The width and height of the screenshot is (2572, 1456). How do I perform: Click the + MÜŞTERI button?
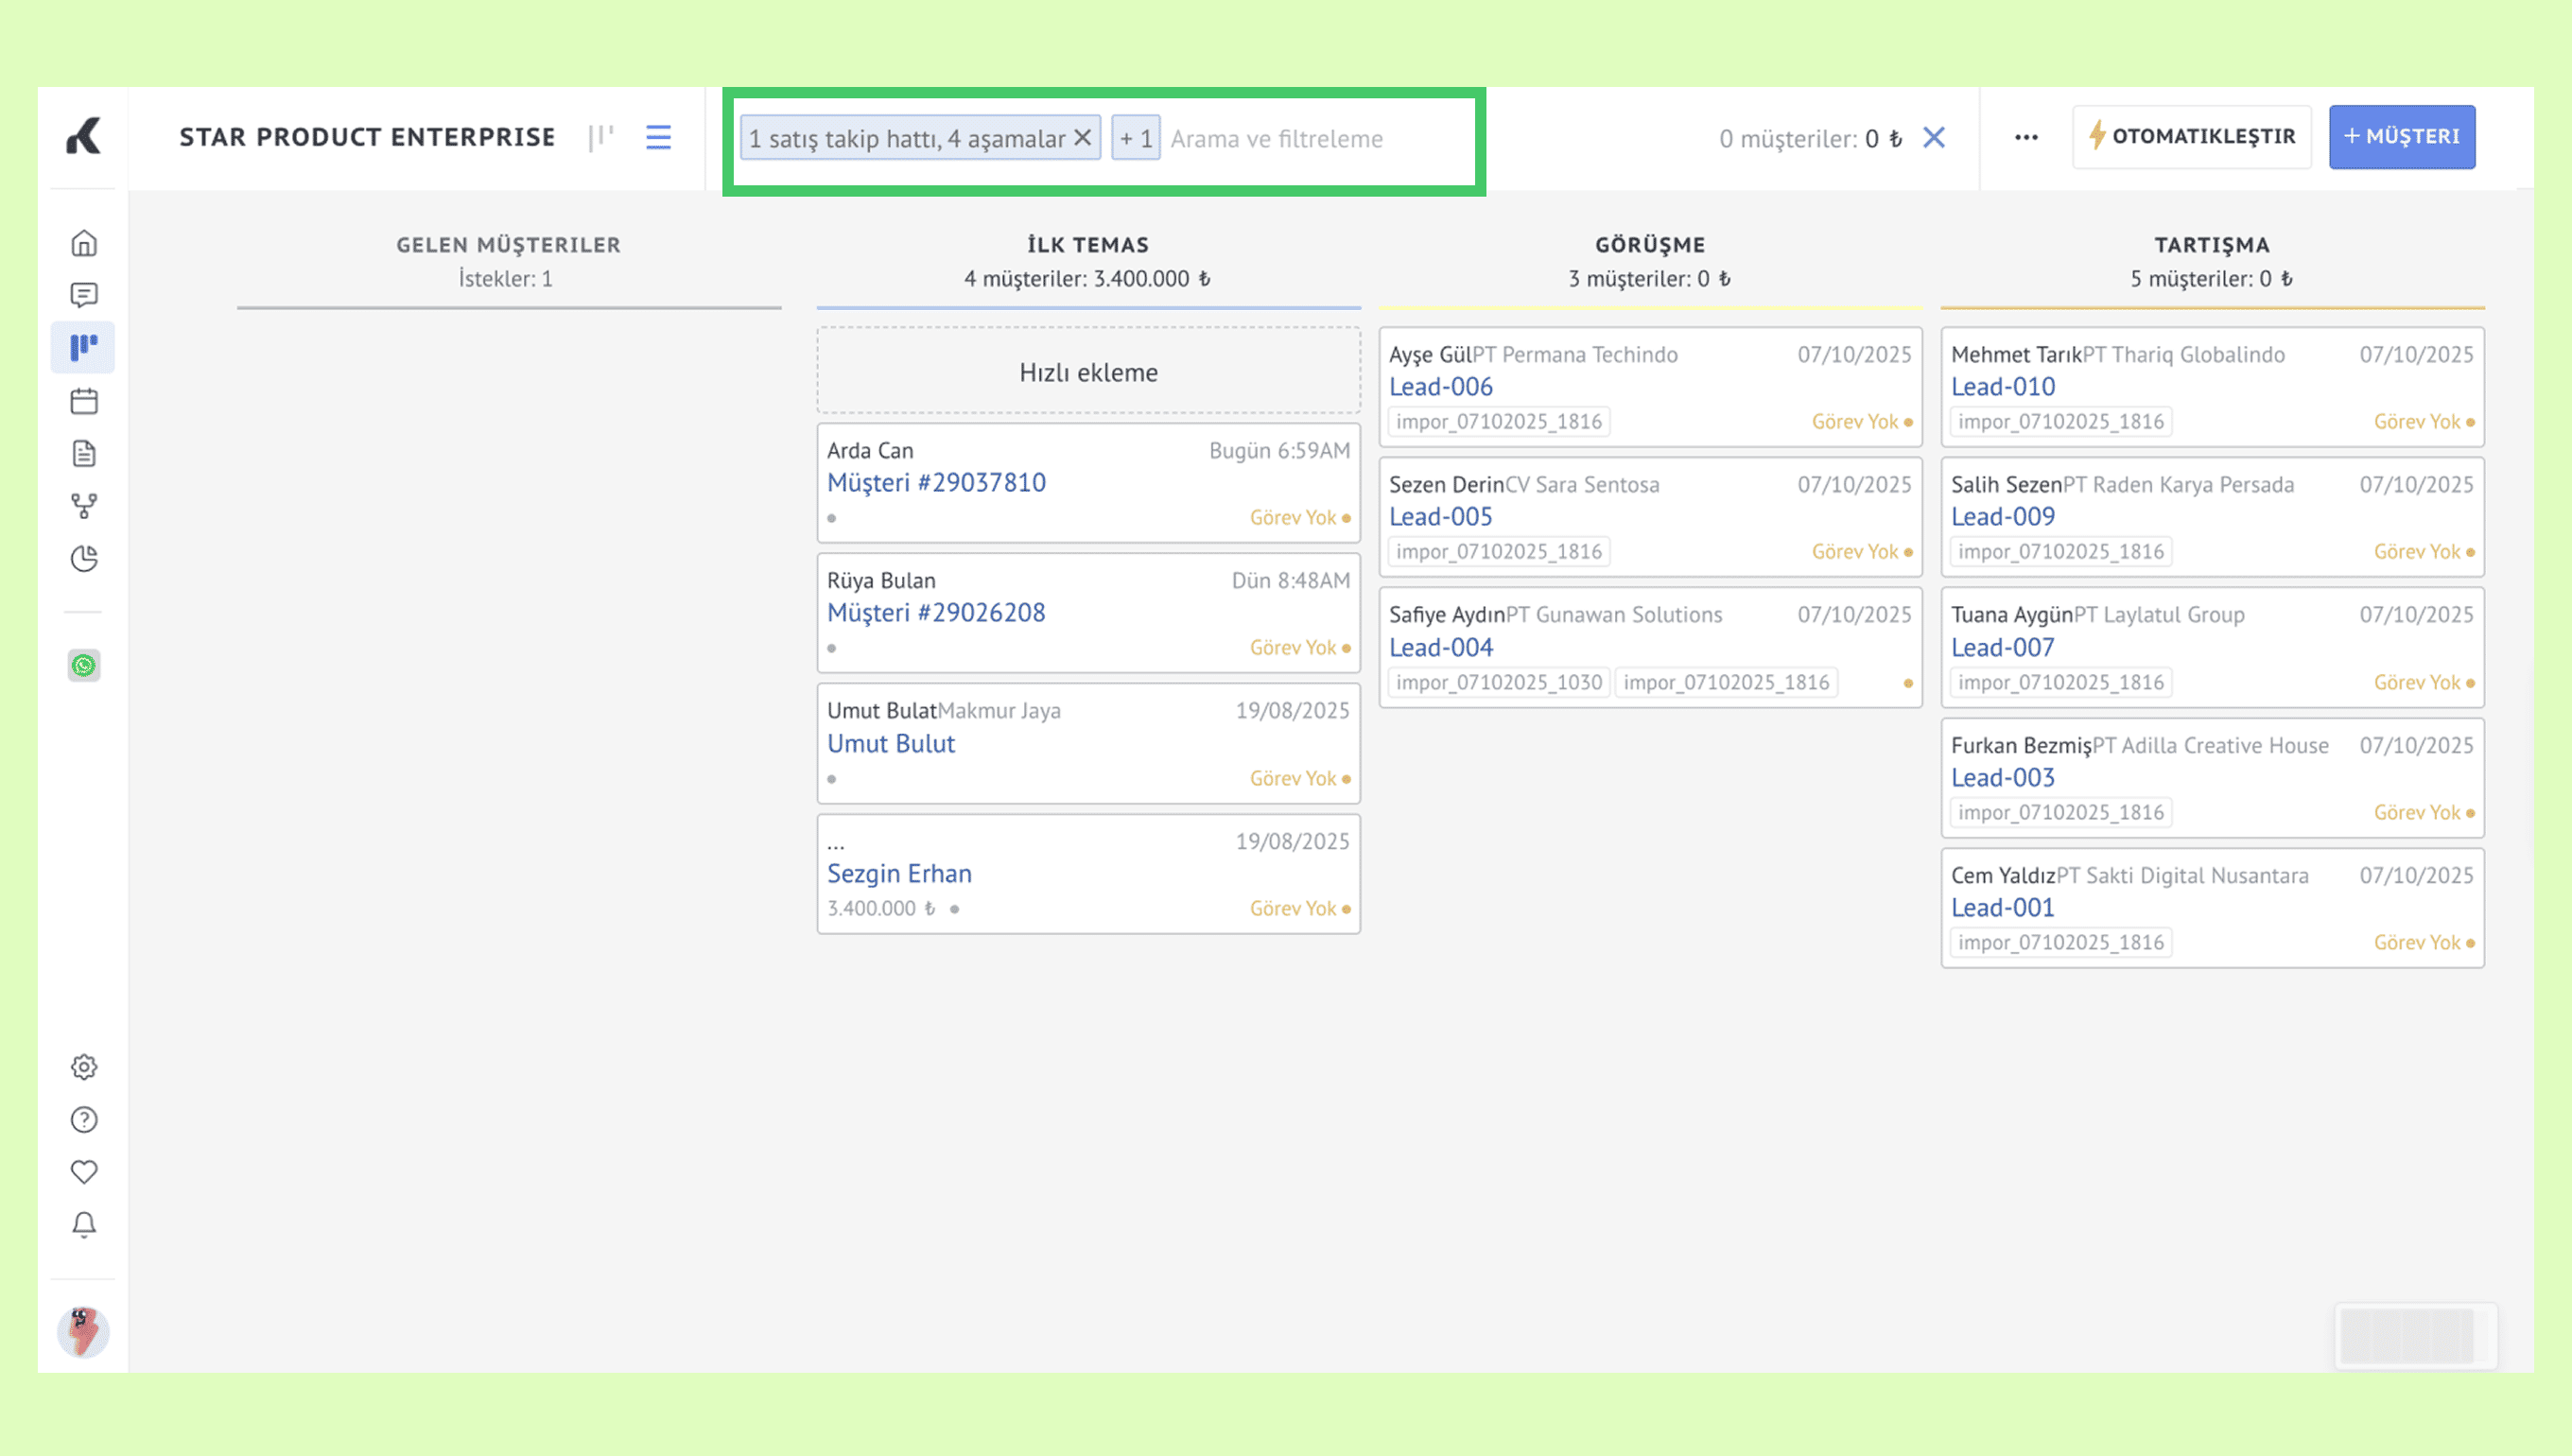click(x=2401, y=137)
